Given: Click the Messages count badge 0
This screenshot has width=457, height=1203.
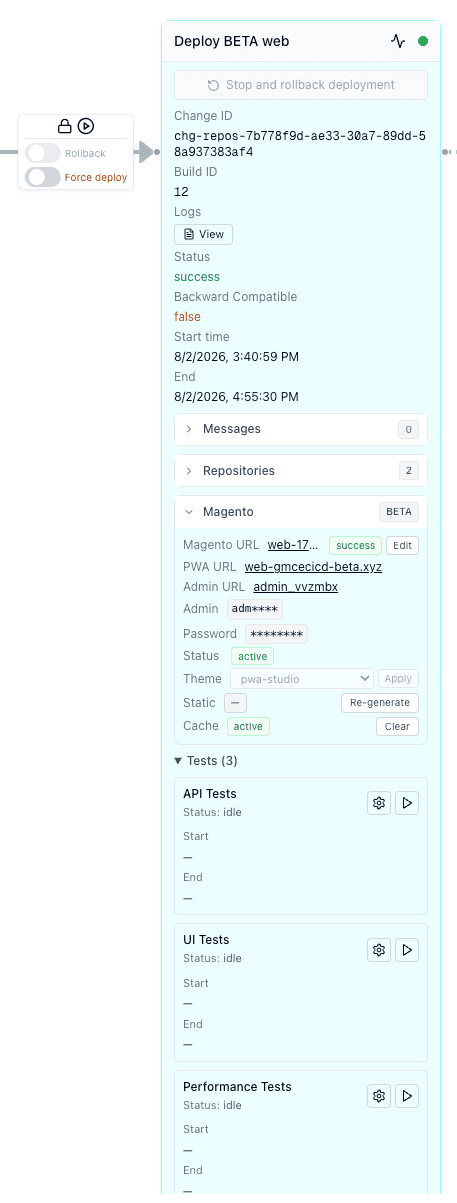Looking at the screenshot, I should click(408, 430).
